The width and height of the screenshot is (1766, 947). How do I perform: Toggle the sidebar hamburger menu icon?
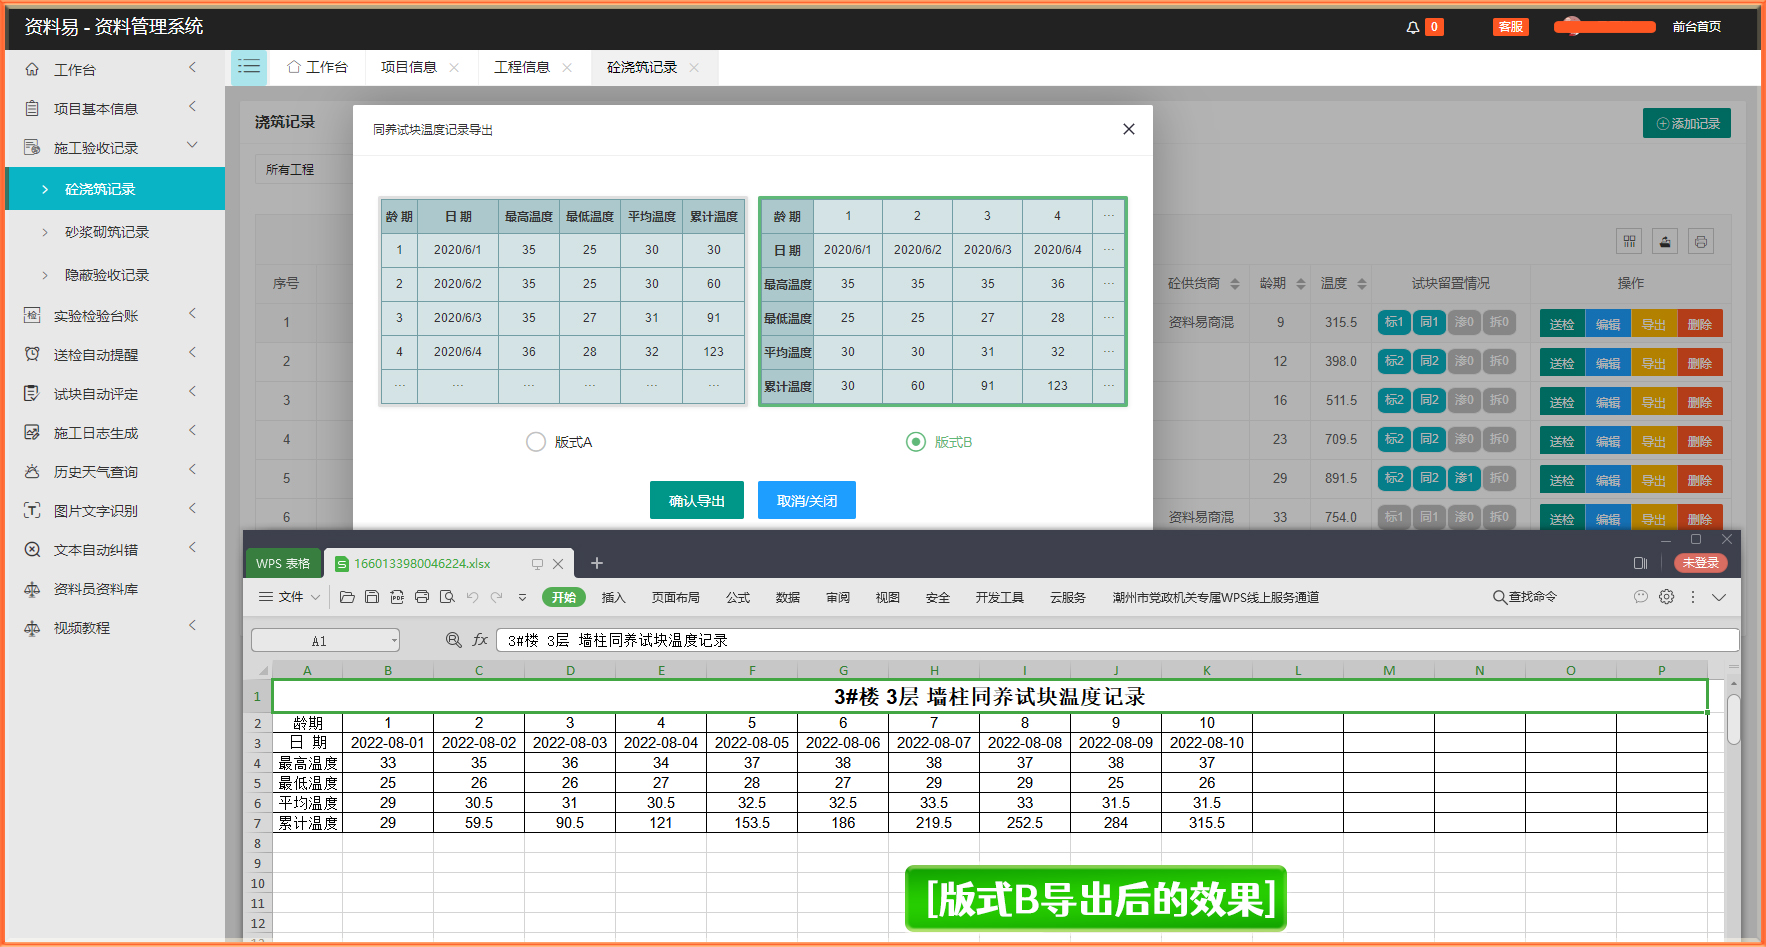click(249, 67)
